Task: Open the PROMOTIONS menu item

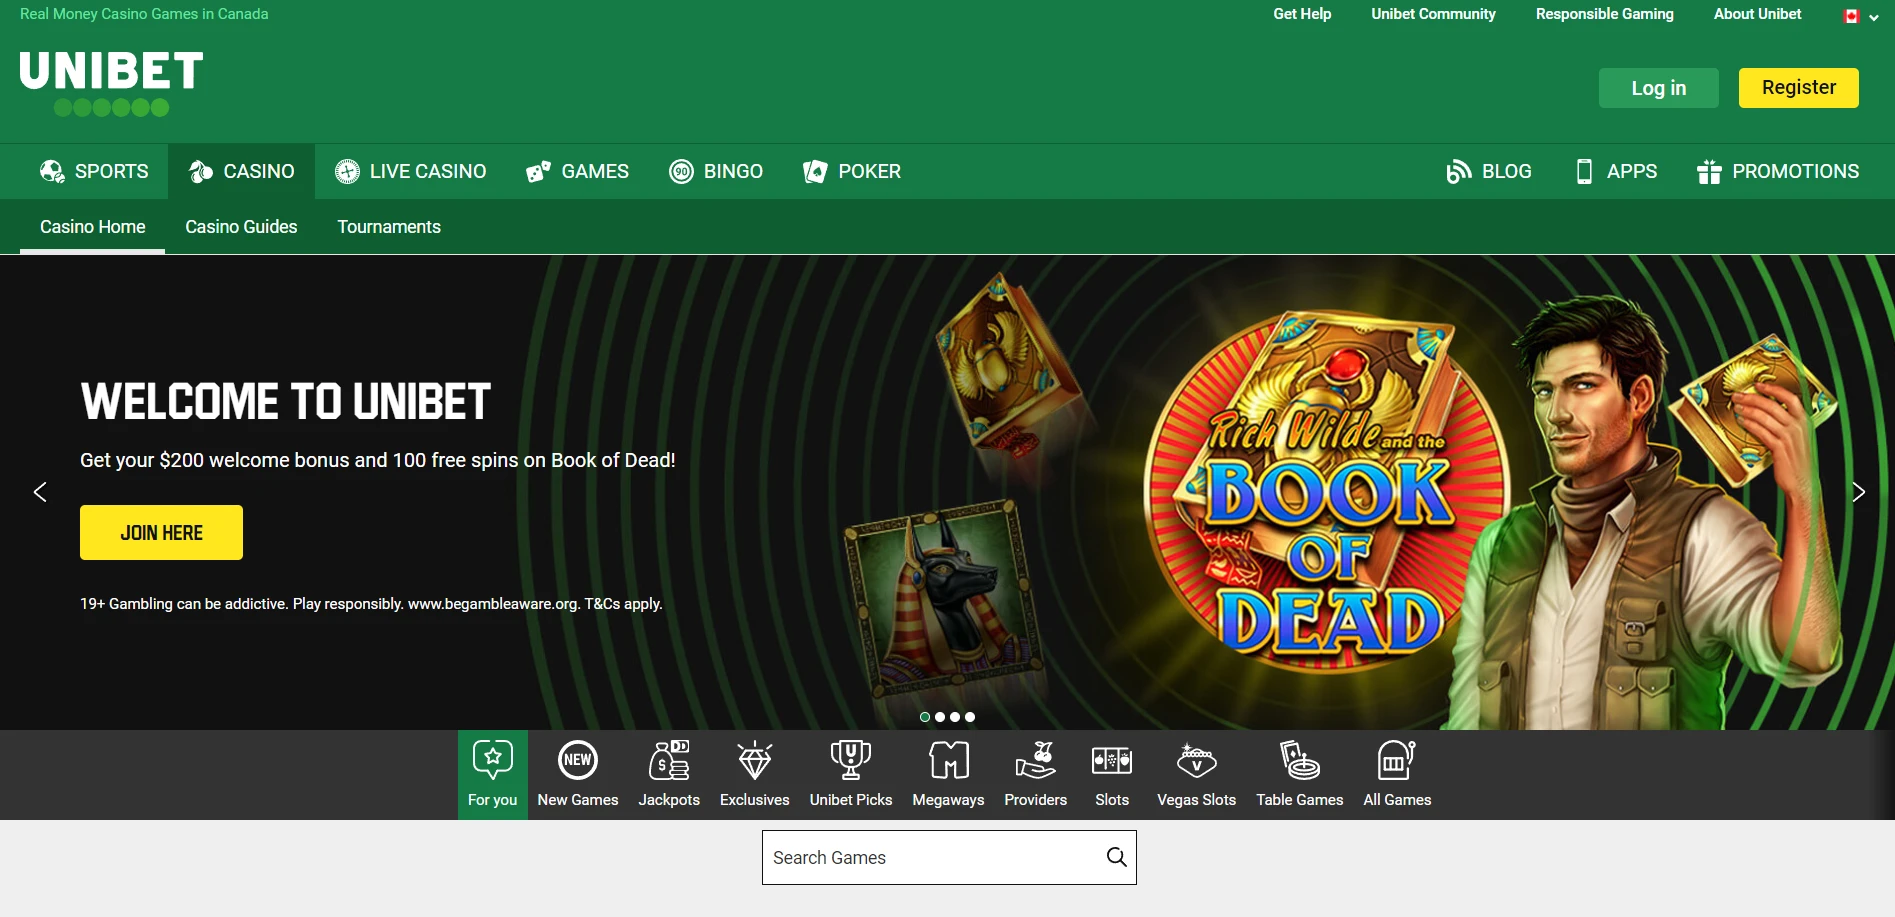Action: coord(1778,171)
